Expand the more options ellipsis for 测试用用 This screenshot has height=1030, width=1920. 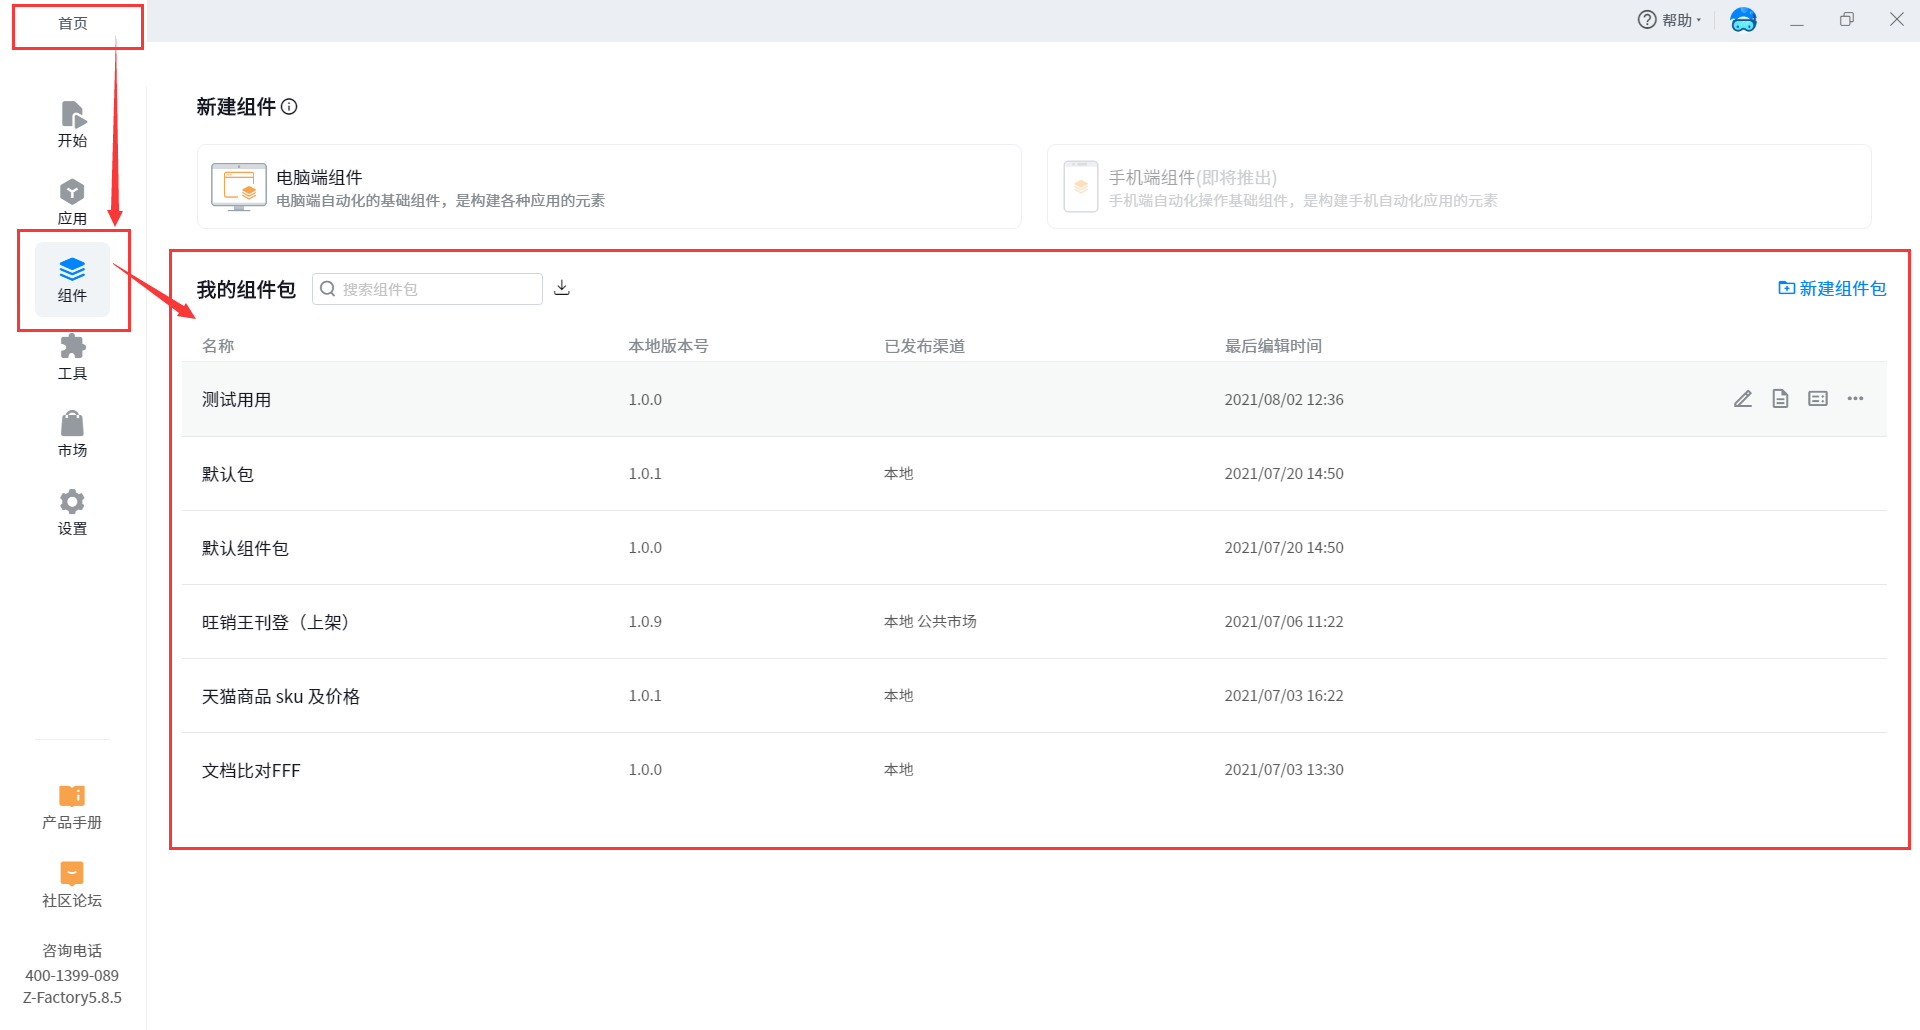[x=1855, y=399]
